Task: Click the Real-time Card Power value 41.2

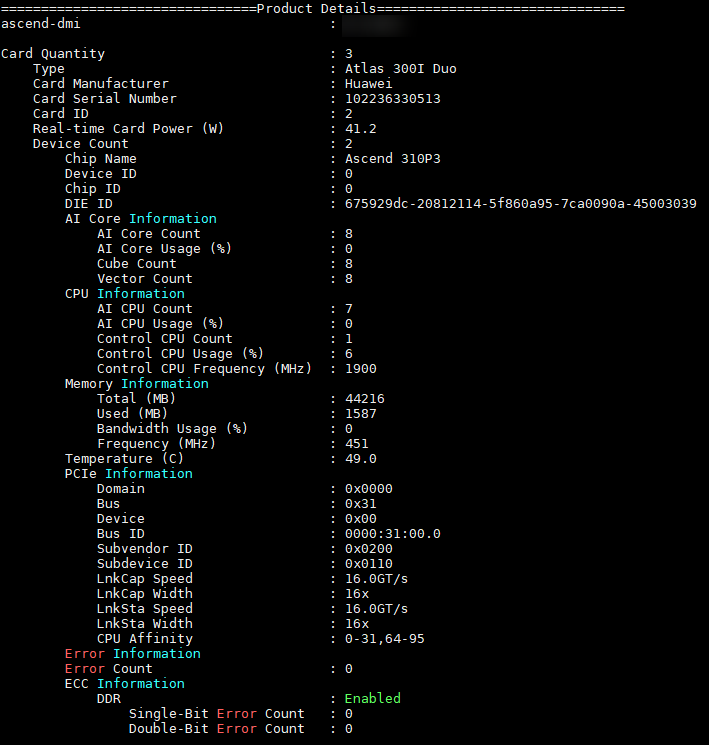Action: click(x=361, y=129)
